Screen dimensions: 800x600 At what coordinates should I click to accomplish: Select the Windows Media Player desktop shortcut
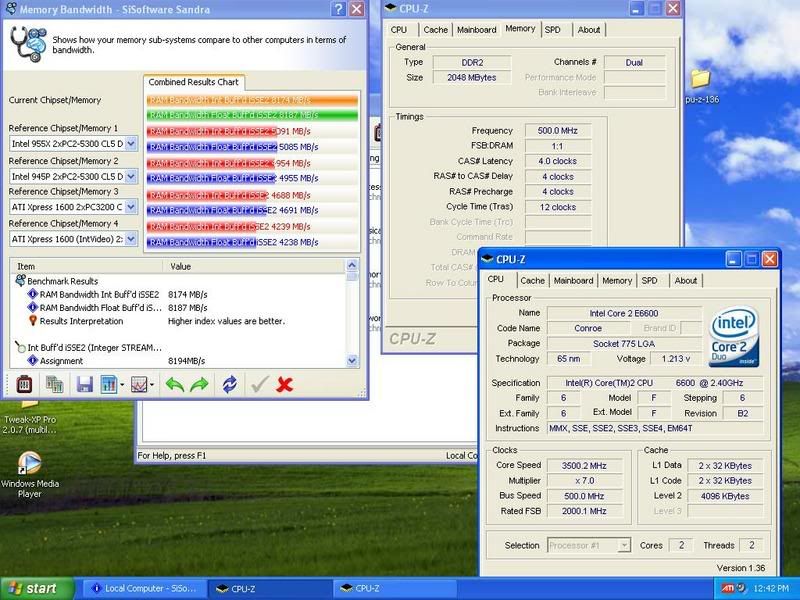pos(30,474)
